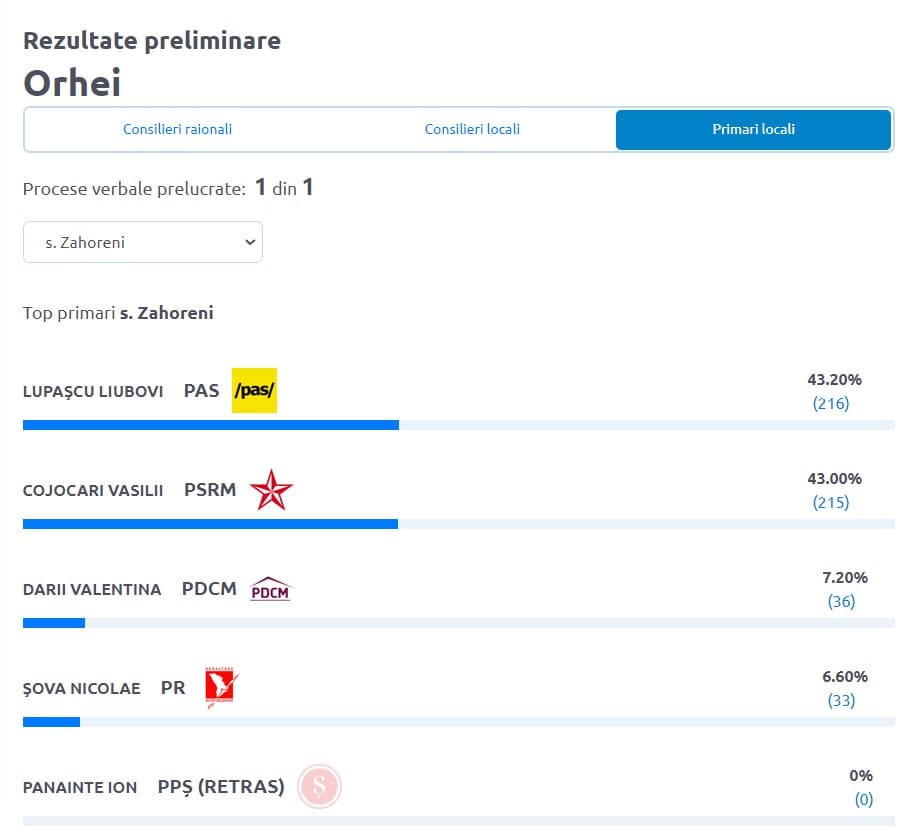Switch to Consilieri locali tab
This screenshot has height=838, width=912.
coord(472,130)
